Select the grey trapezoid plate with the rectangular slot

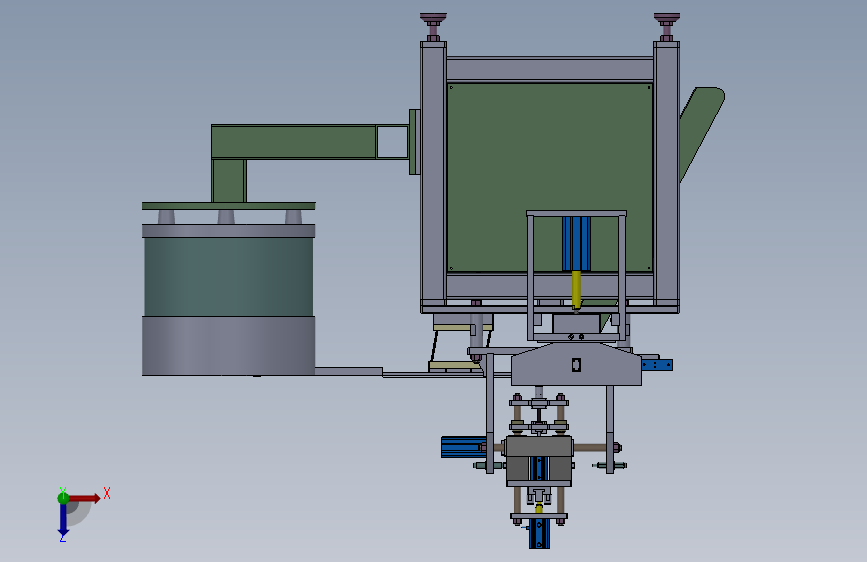click(x=576, y=364)
